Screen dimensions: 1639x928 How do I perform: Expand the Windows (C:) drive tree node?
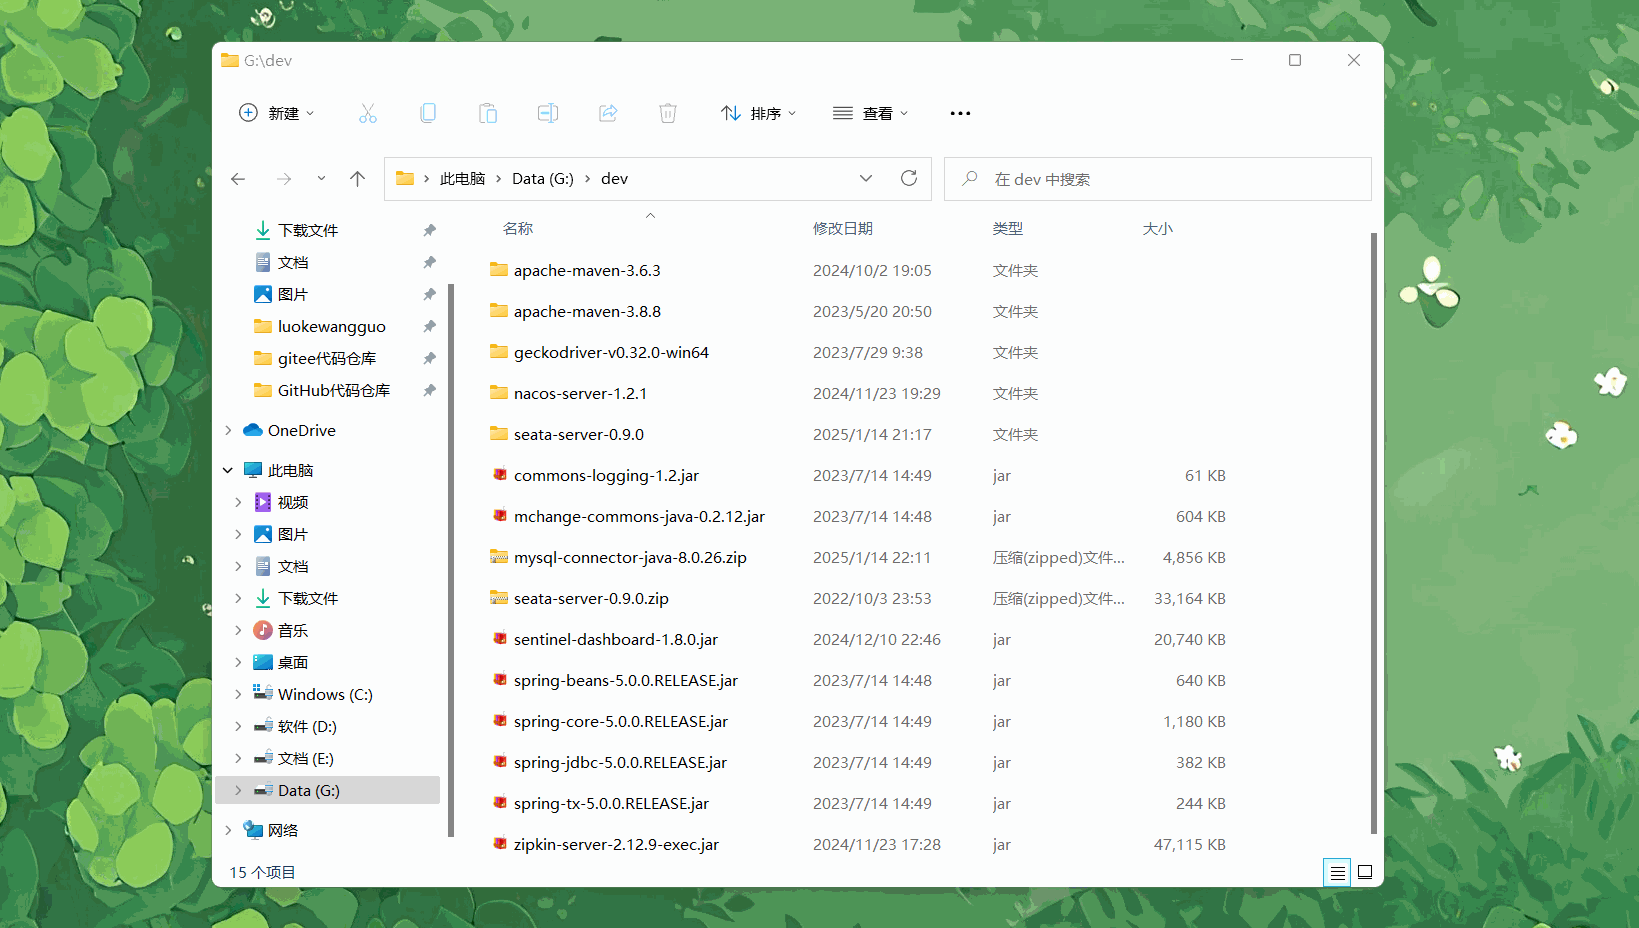[x=238, y=694]
